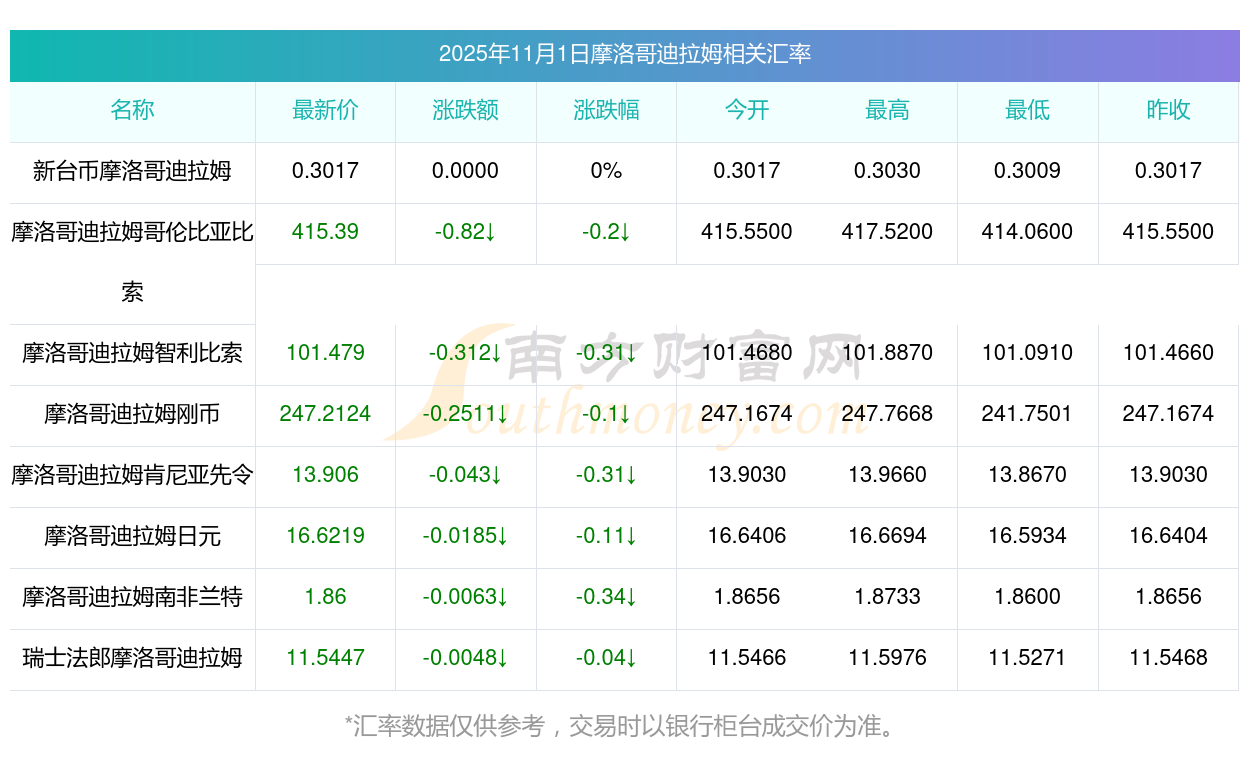Click the 最新价 column header

(325, 110)
